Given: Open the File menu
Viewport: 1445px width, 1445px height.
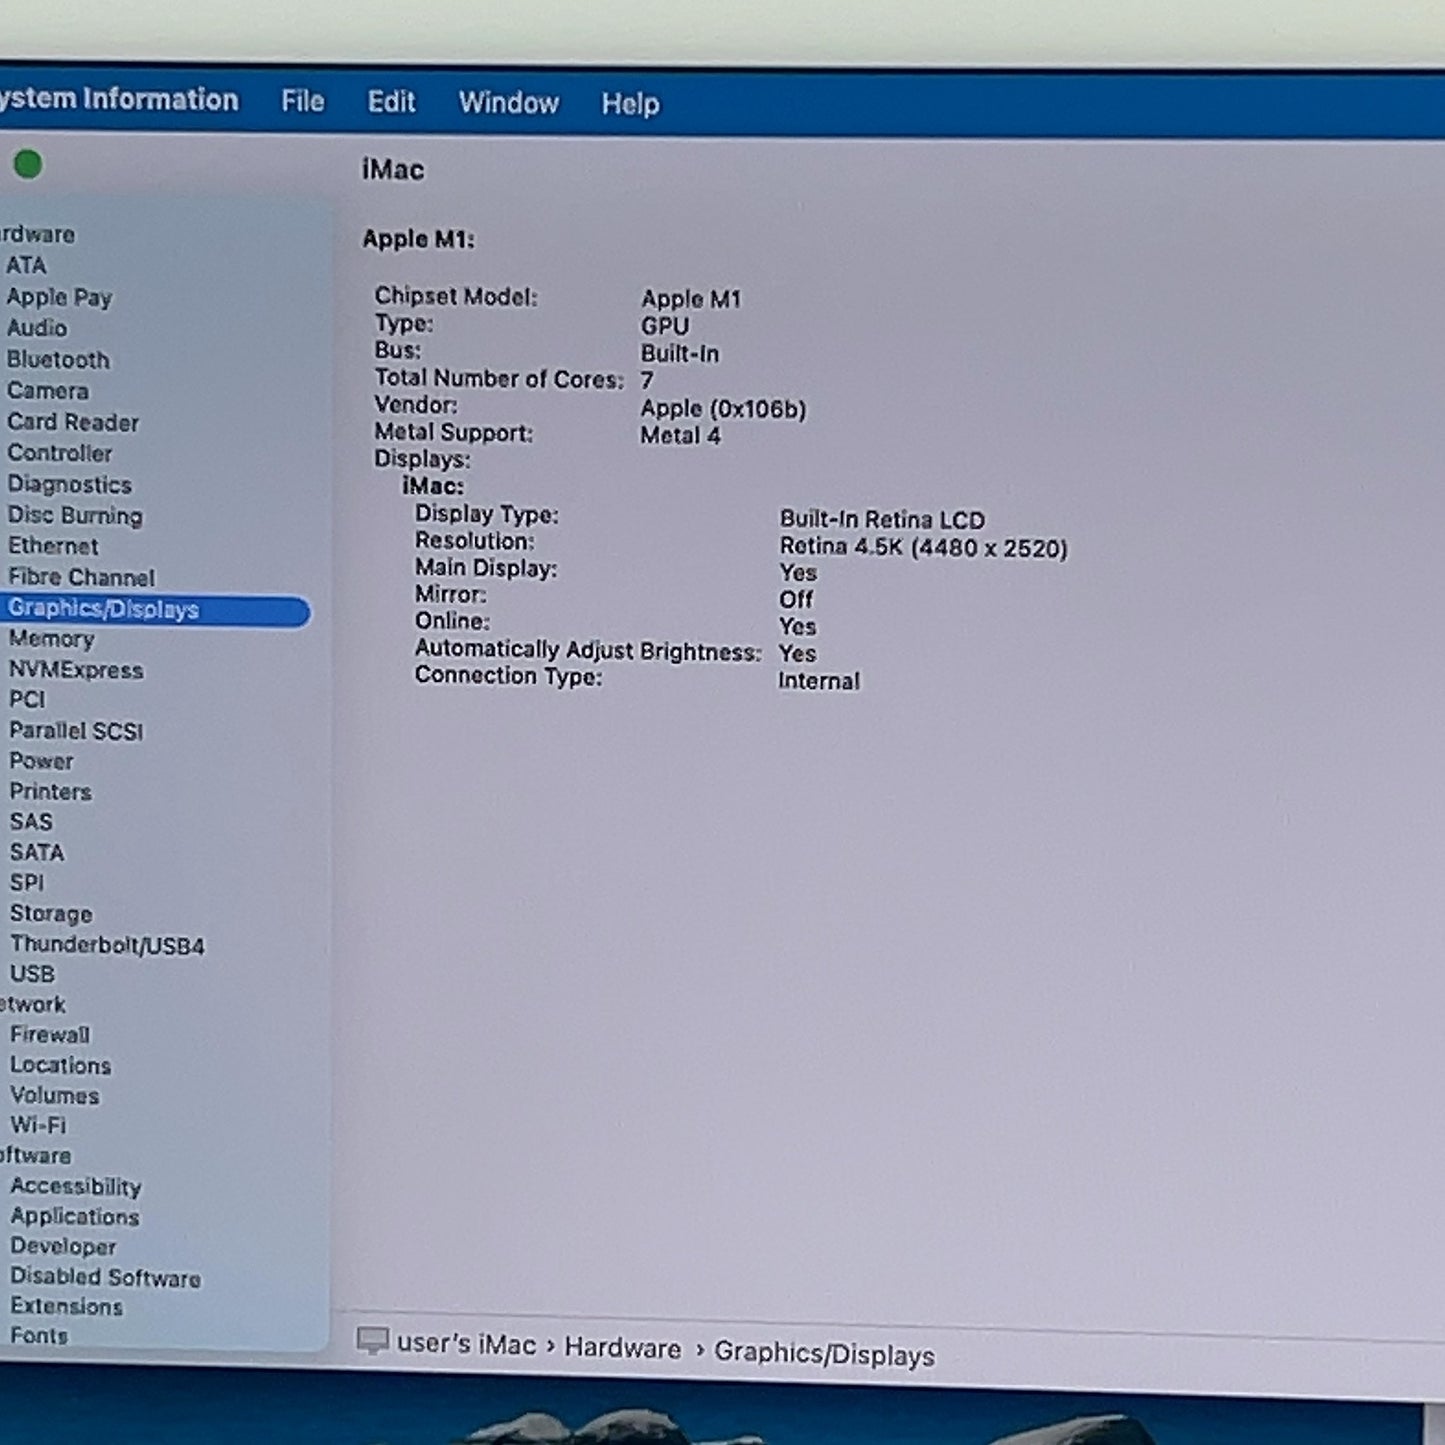Looking at the screenshot, I should [302, 101].
